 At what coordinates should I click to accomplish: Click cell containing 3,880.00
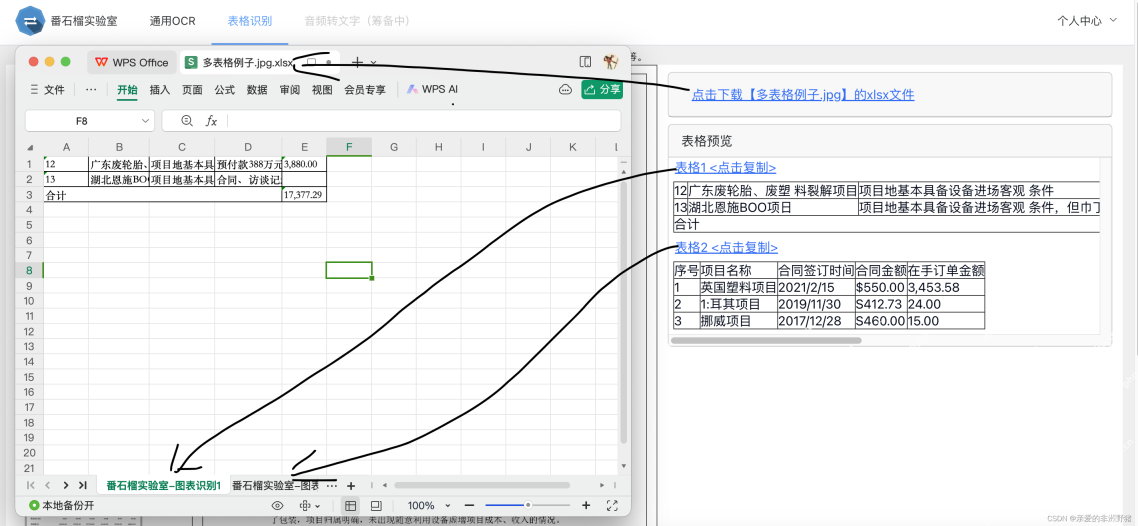click(304, 165)
